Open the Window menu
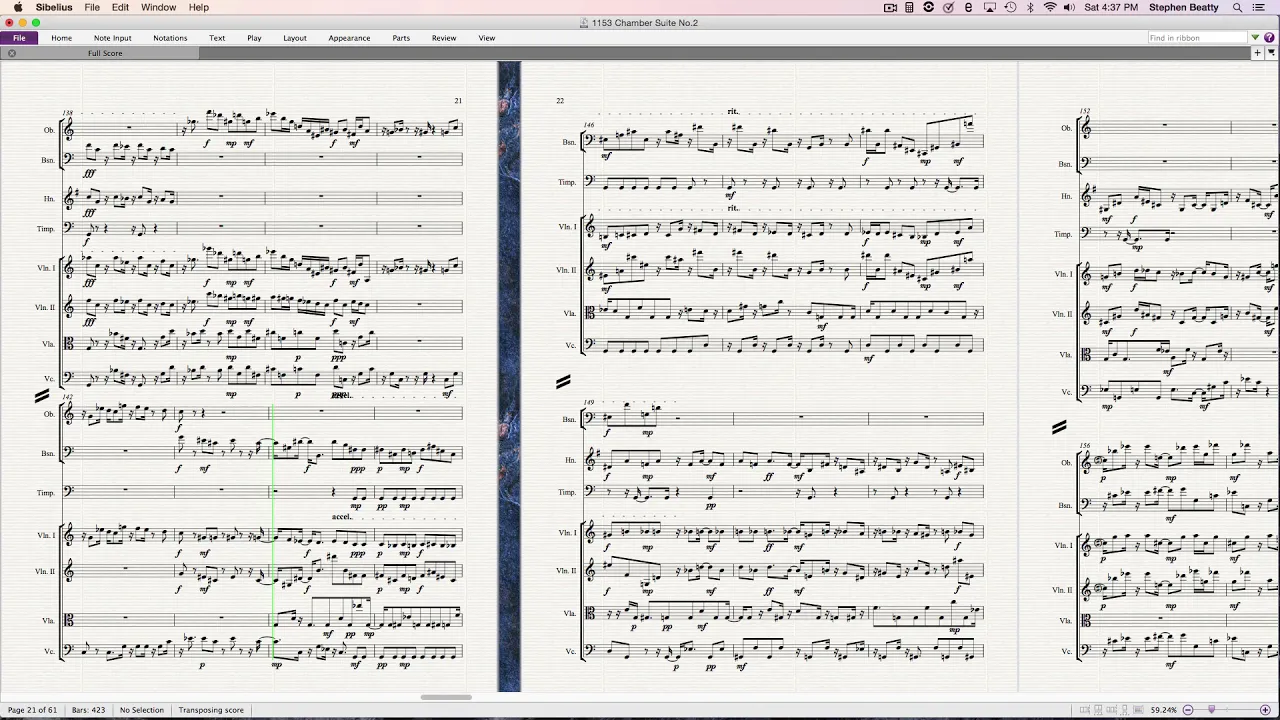 click(158, 7)
